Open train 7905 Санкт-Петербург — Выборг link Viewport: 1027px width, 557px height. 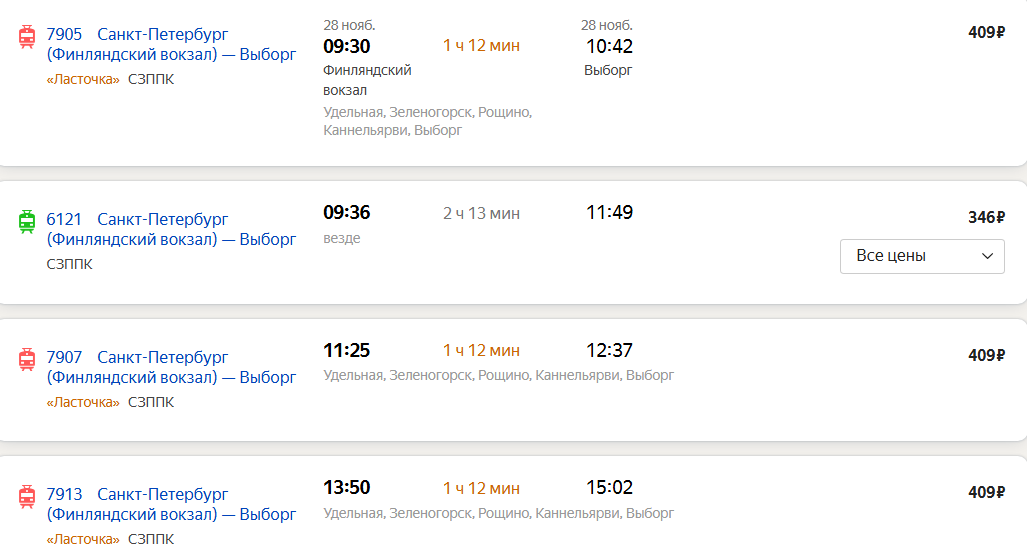171,44
